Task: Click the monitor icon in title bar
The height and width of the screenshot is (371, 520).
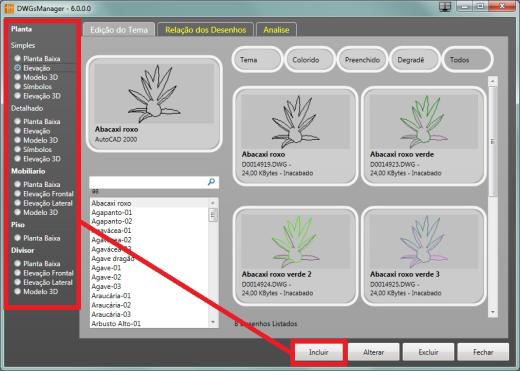Action: click(445, 7)
